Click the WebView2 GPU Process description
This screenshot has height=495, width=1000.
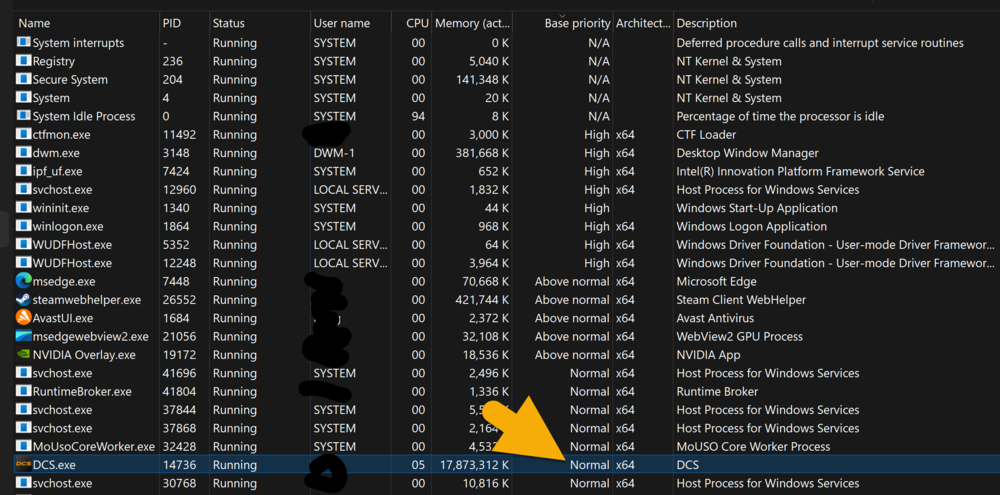point(739,337)
